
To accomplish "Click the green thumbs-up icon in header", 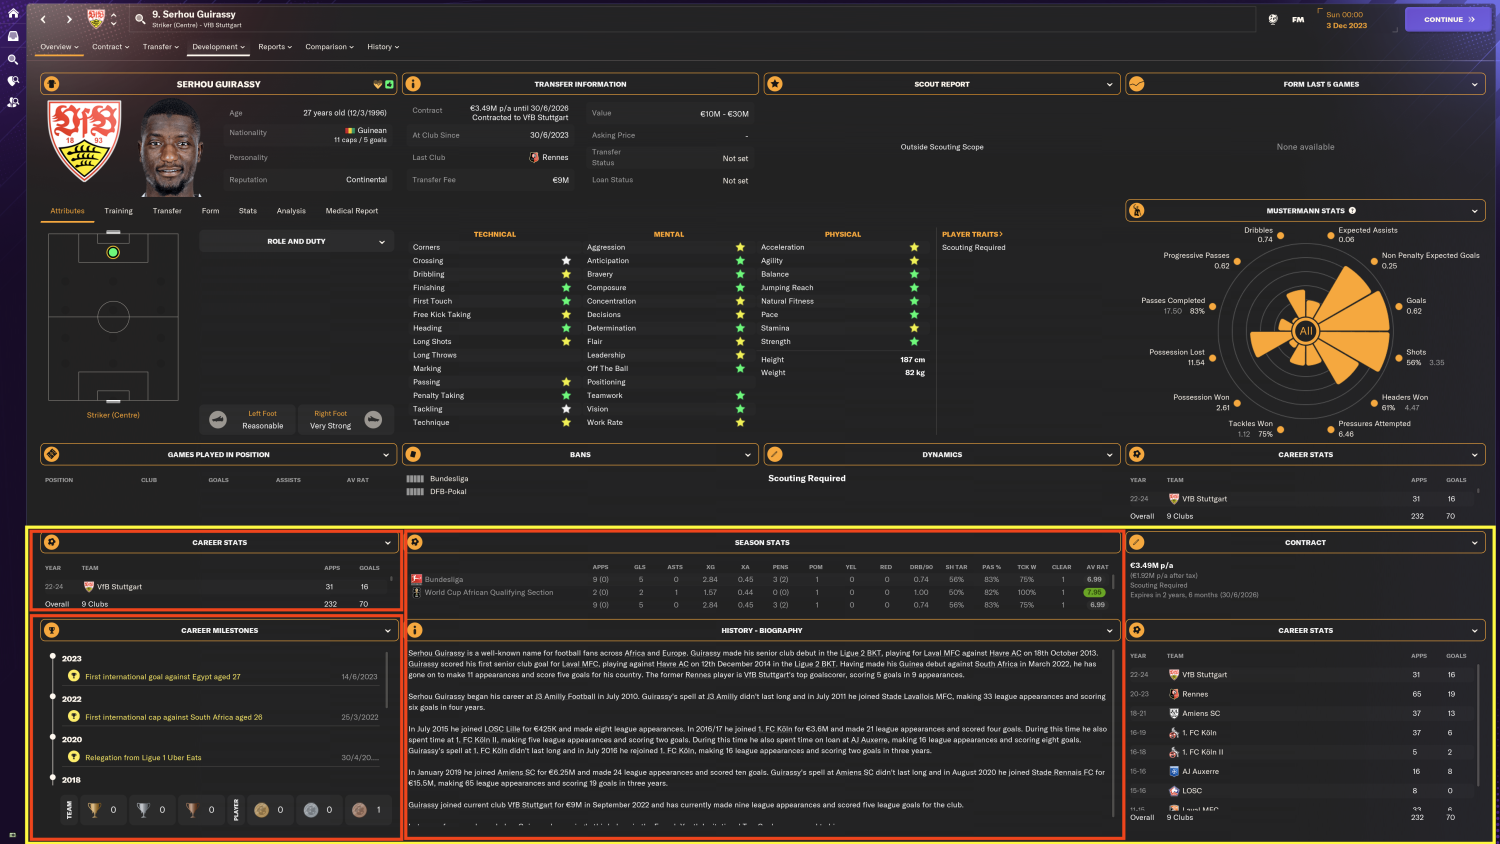I will [x=389, y=84].
